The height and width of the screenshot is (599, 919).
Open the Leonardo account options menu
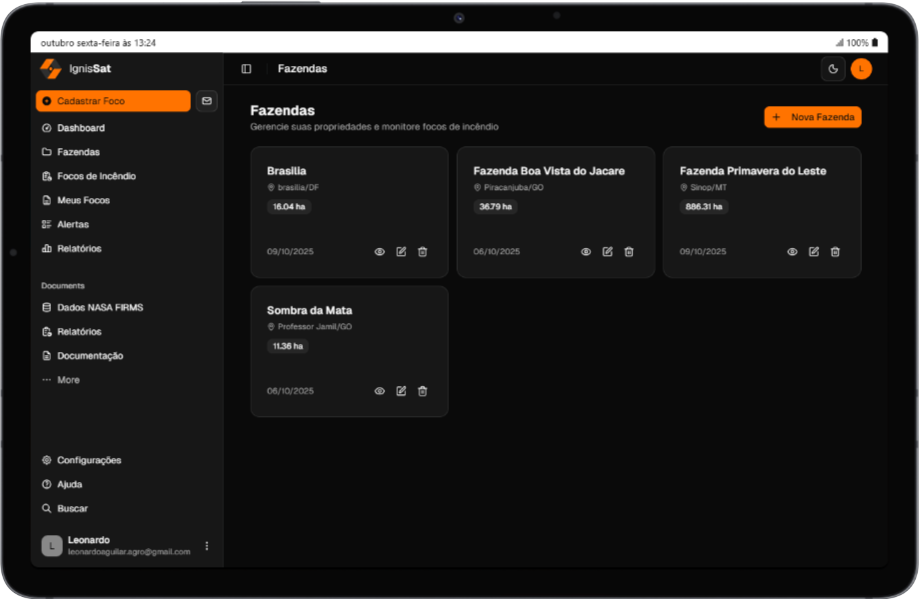207,546
